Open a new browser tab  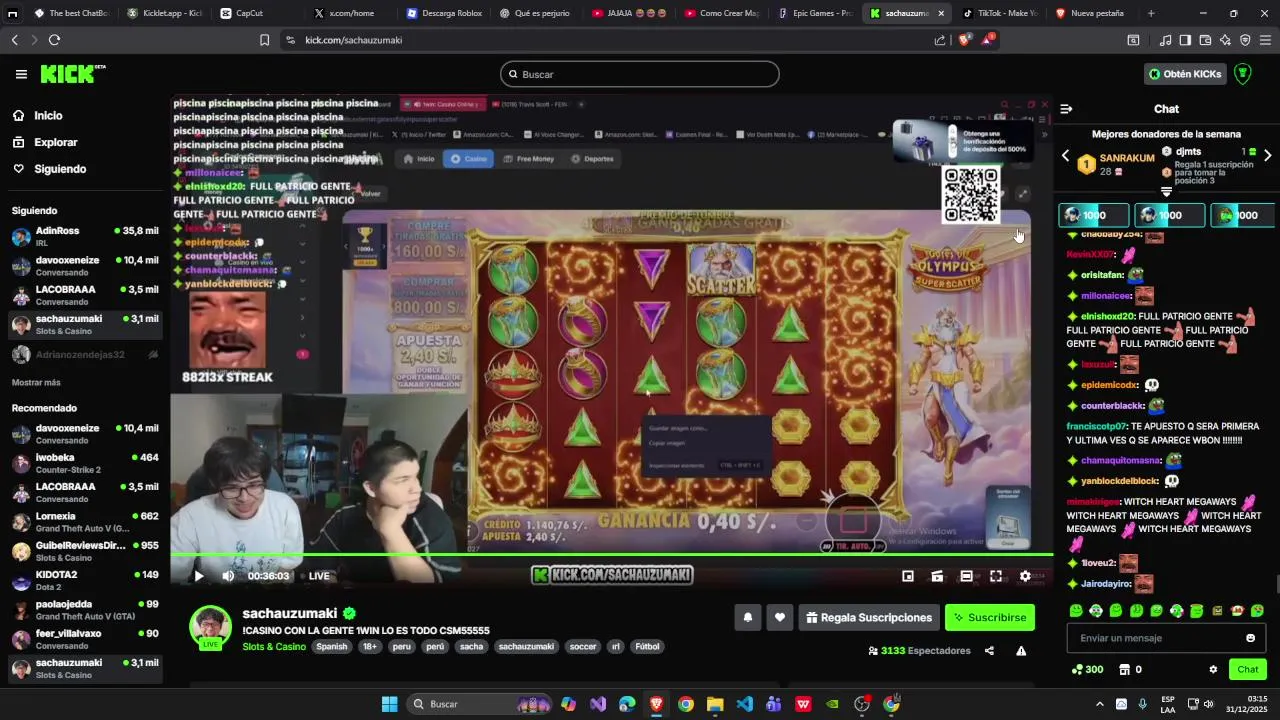pyautogui.click(x=1151, y=13)
